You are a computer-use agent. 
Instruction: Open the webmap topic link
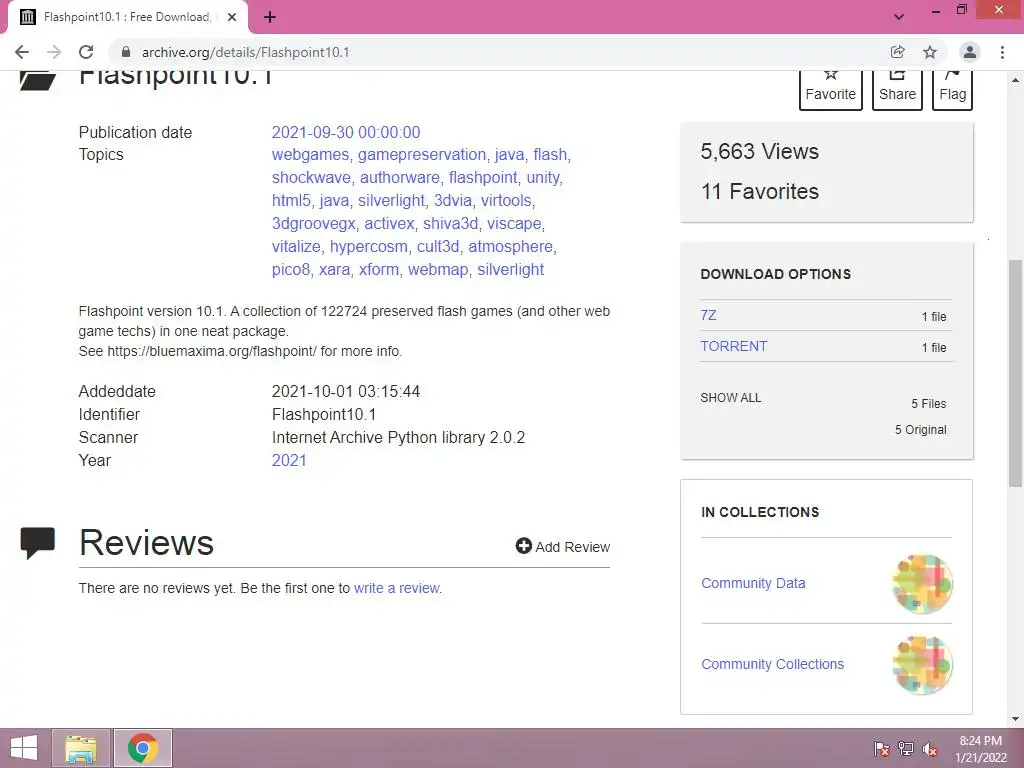click(x=438, y=270)
